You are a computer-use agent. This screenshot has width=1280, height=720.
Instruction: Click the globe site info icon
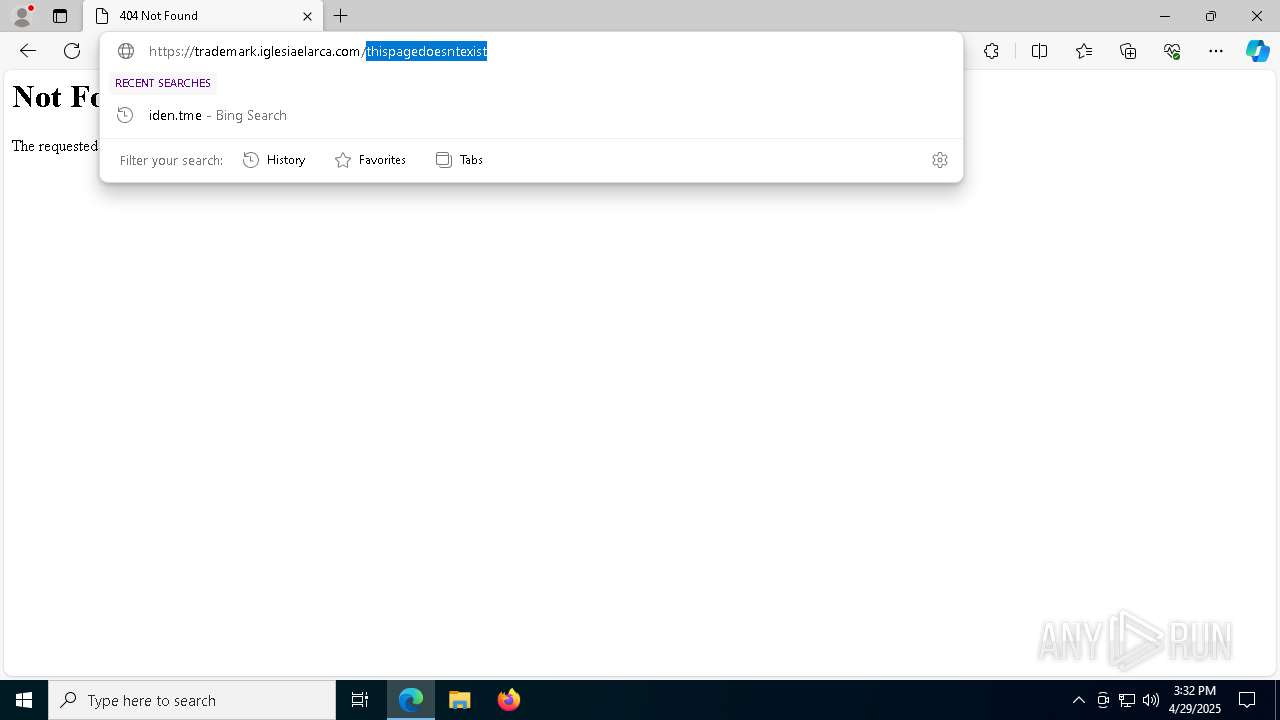[126, 51]
